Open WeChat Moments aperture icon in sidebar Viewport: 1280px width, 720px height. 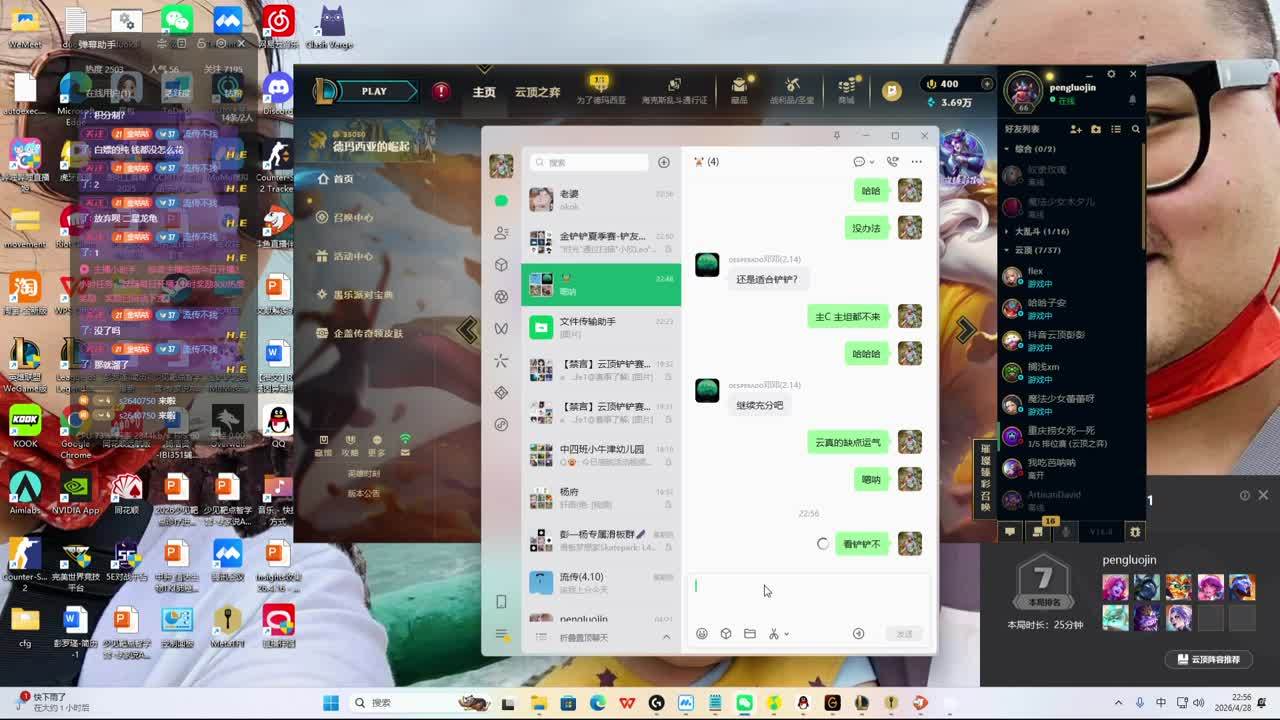(501, 297)
